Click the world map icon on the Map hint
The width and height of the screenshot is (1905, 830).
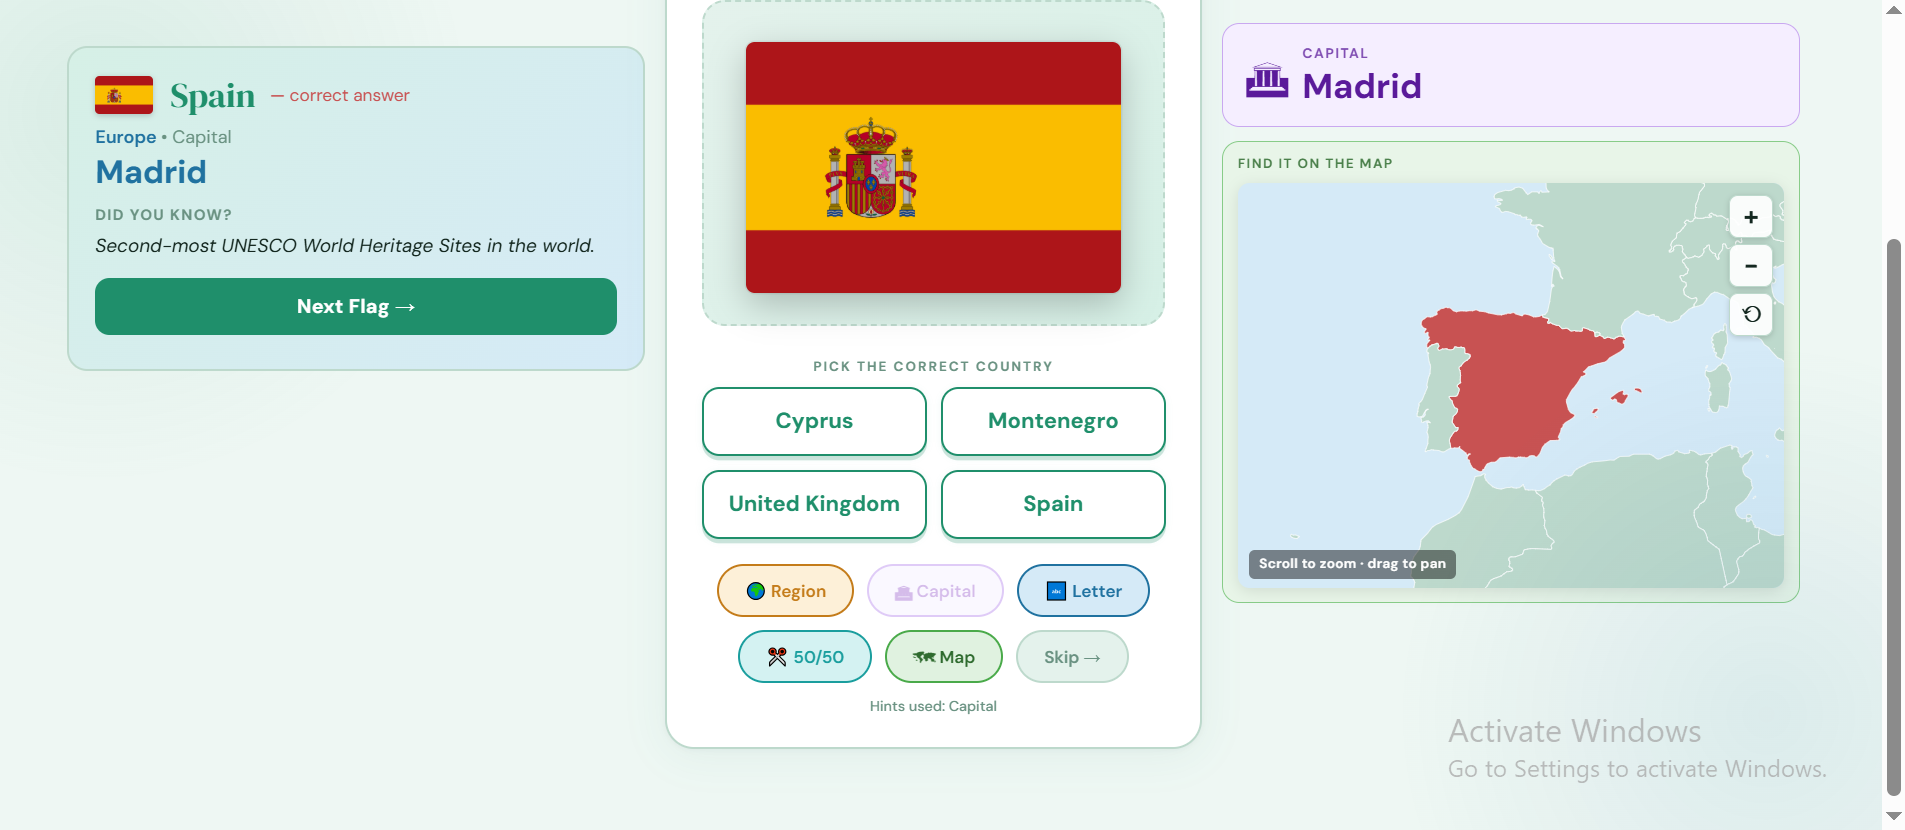click(x=924, y=657)
